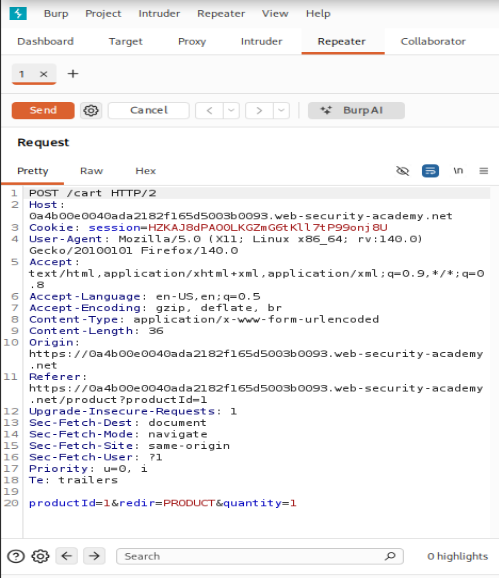The width and height of the screenshot is (499, 578).
Task: Click 'Content-Length: 36' header line
Action: [x=96, y=331]
